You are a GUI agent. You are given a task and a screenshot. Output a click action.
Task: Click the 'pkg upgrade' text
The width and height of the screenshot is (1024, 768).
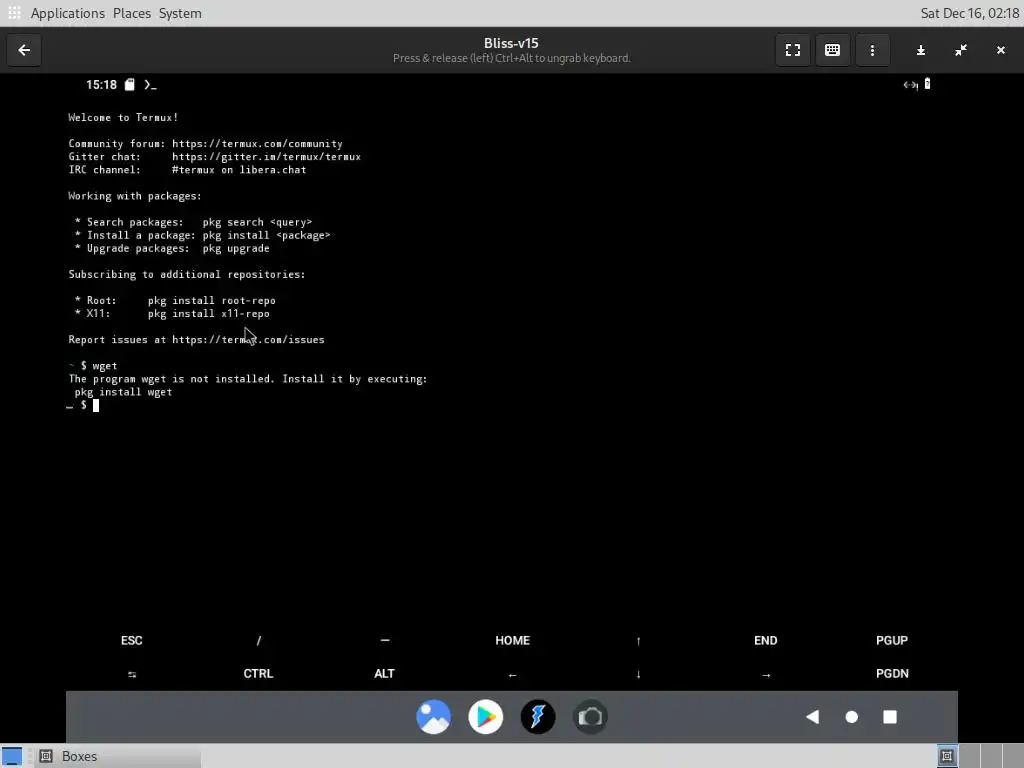[x=236, y=248]
